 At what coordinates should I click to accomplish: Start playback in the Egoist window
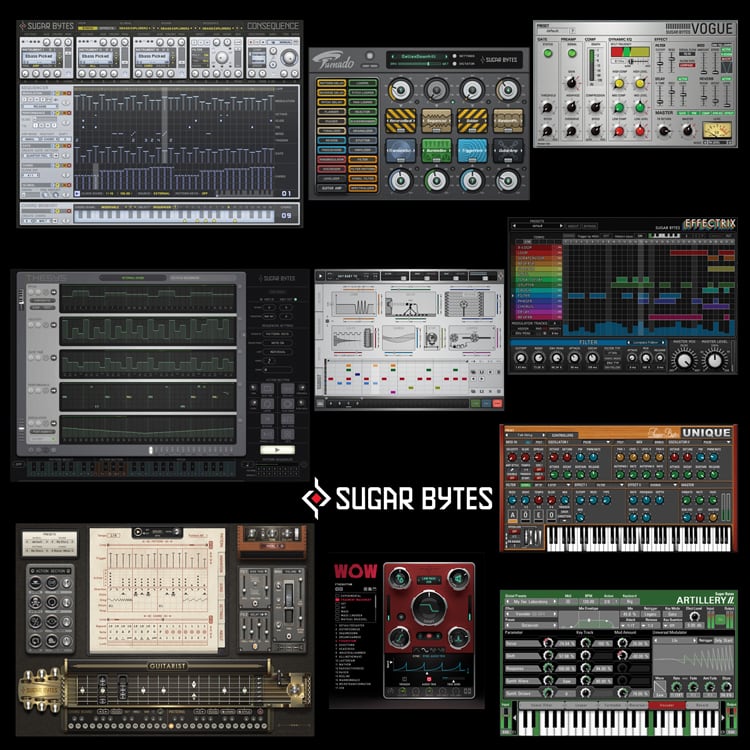click(x=320, y=276)
